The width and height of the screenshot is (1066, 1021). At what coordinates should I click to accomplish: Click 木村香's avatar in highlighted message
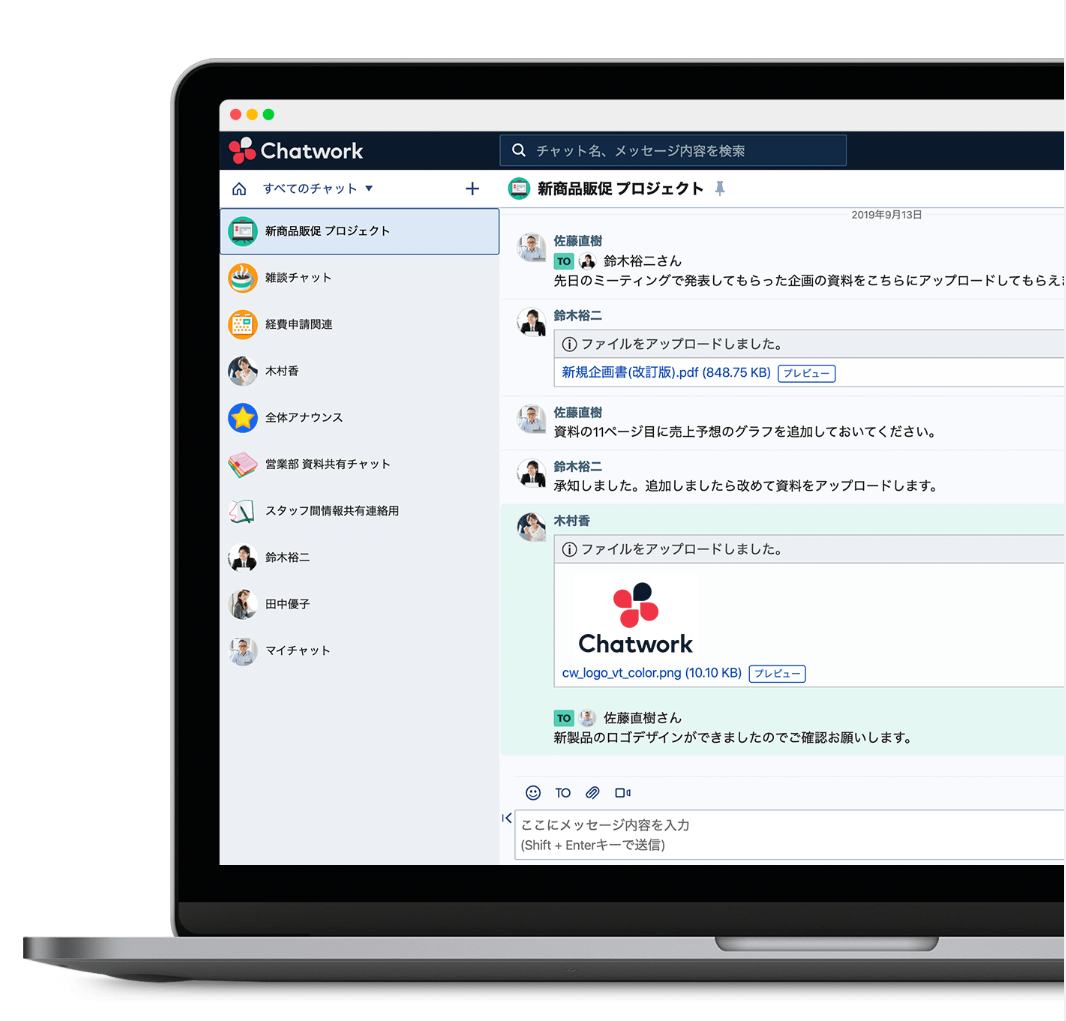coord(531,527)
